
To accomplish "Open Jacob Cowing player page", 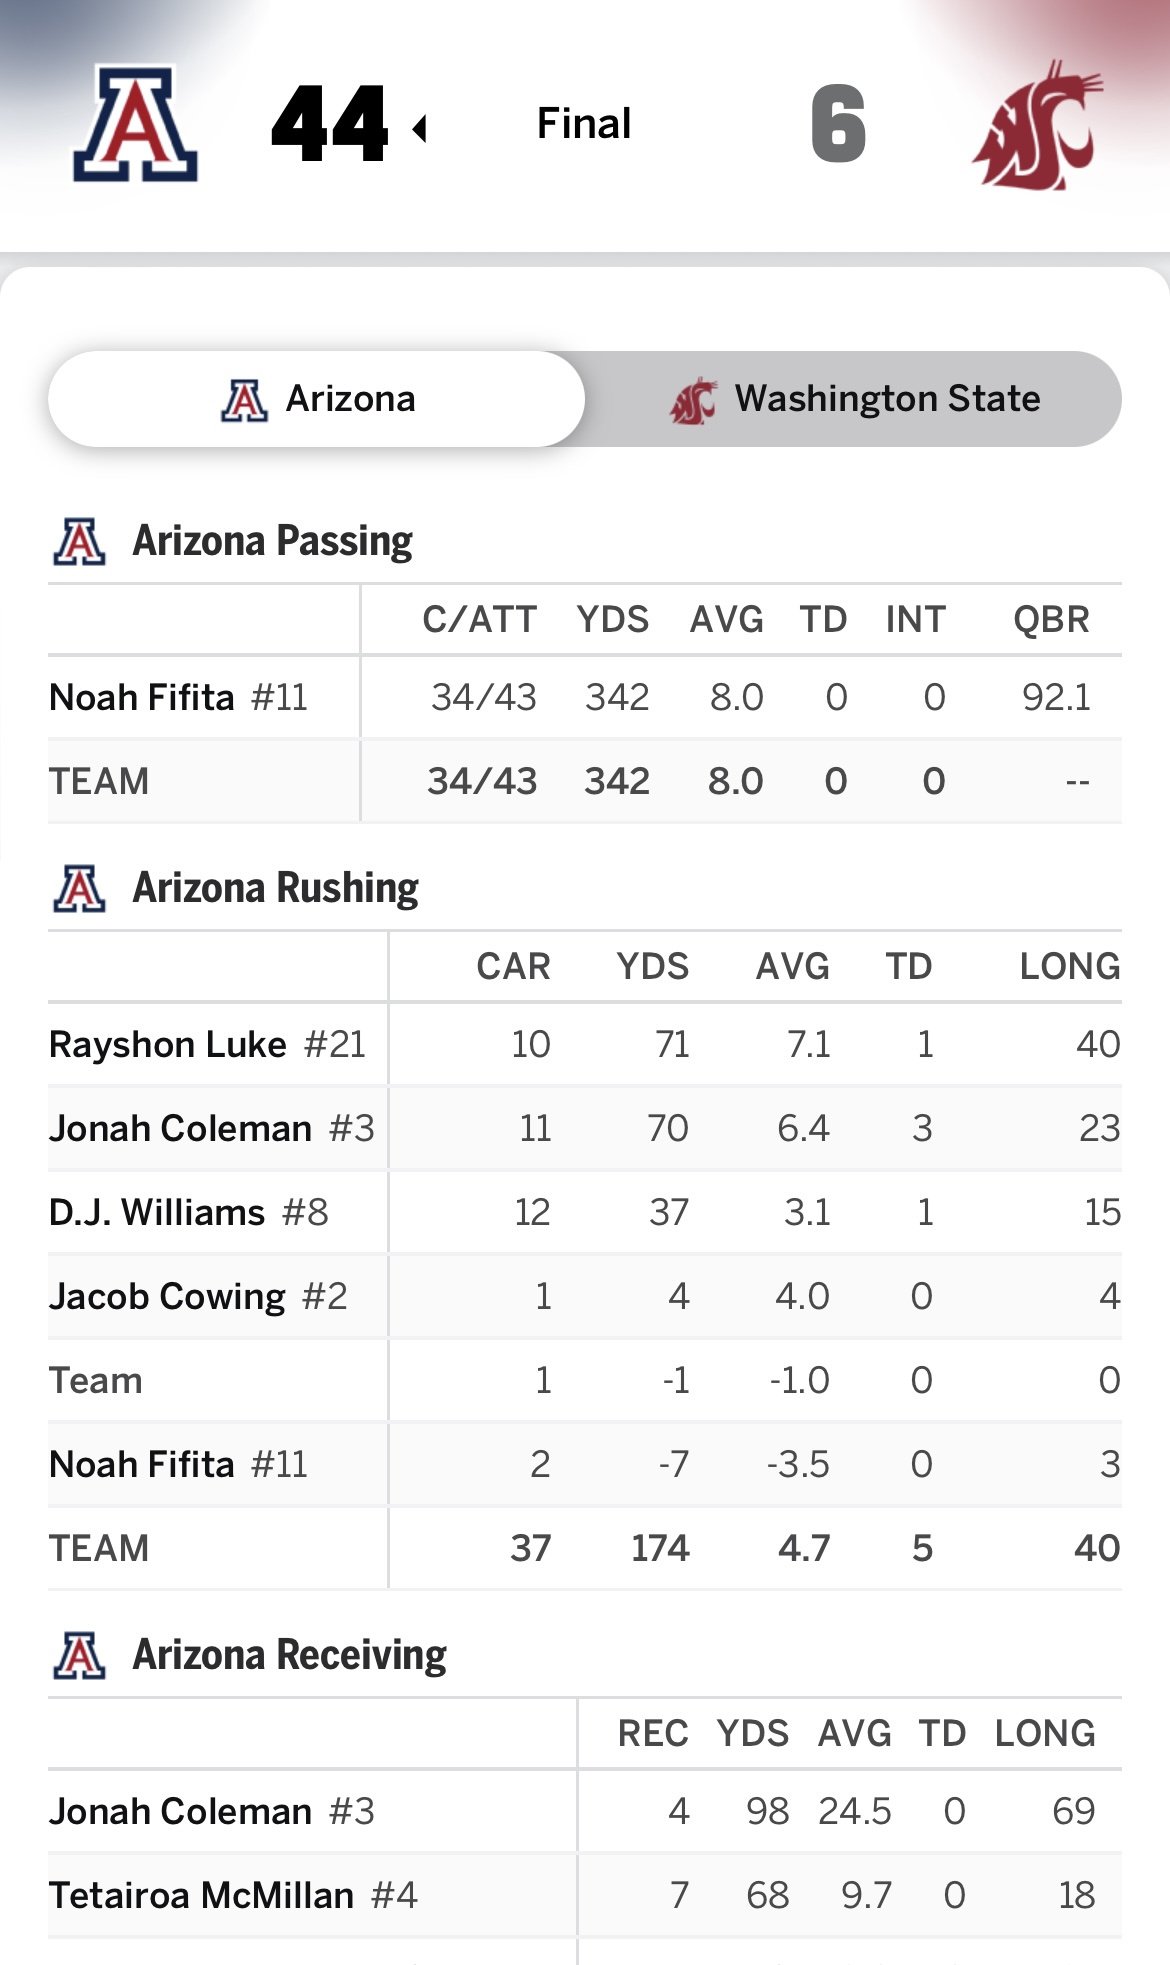I will click(167, 1296).
